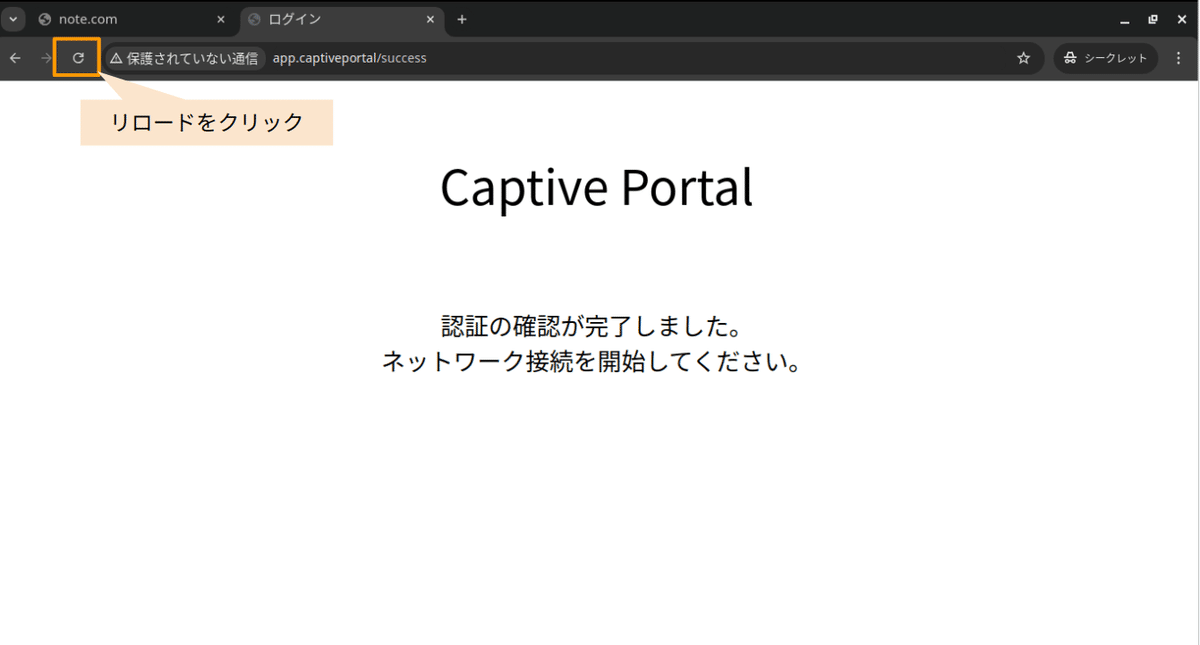Click the ログイン tab favicon
Image resolution: width=1200 pixels, height=645 pixels.
[254, 19]
